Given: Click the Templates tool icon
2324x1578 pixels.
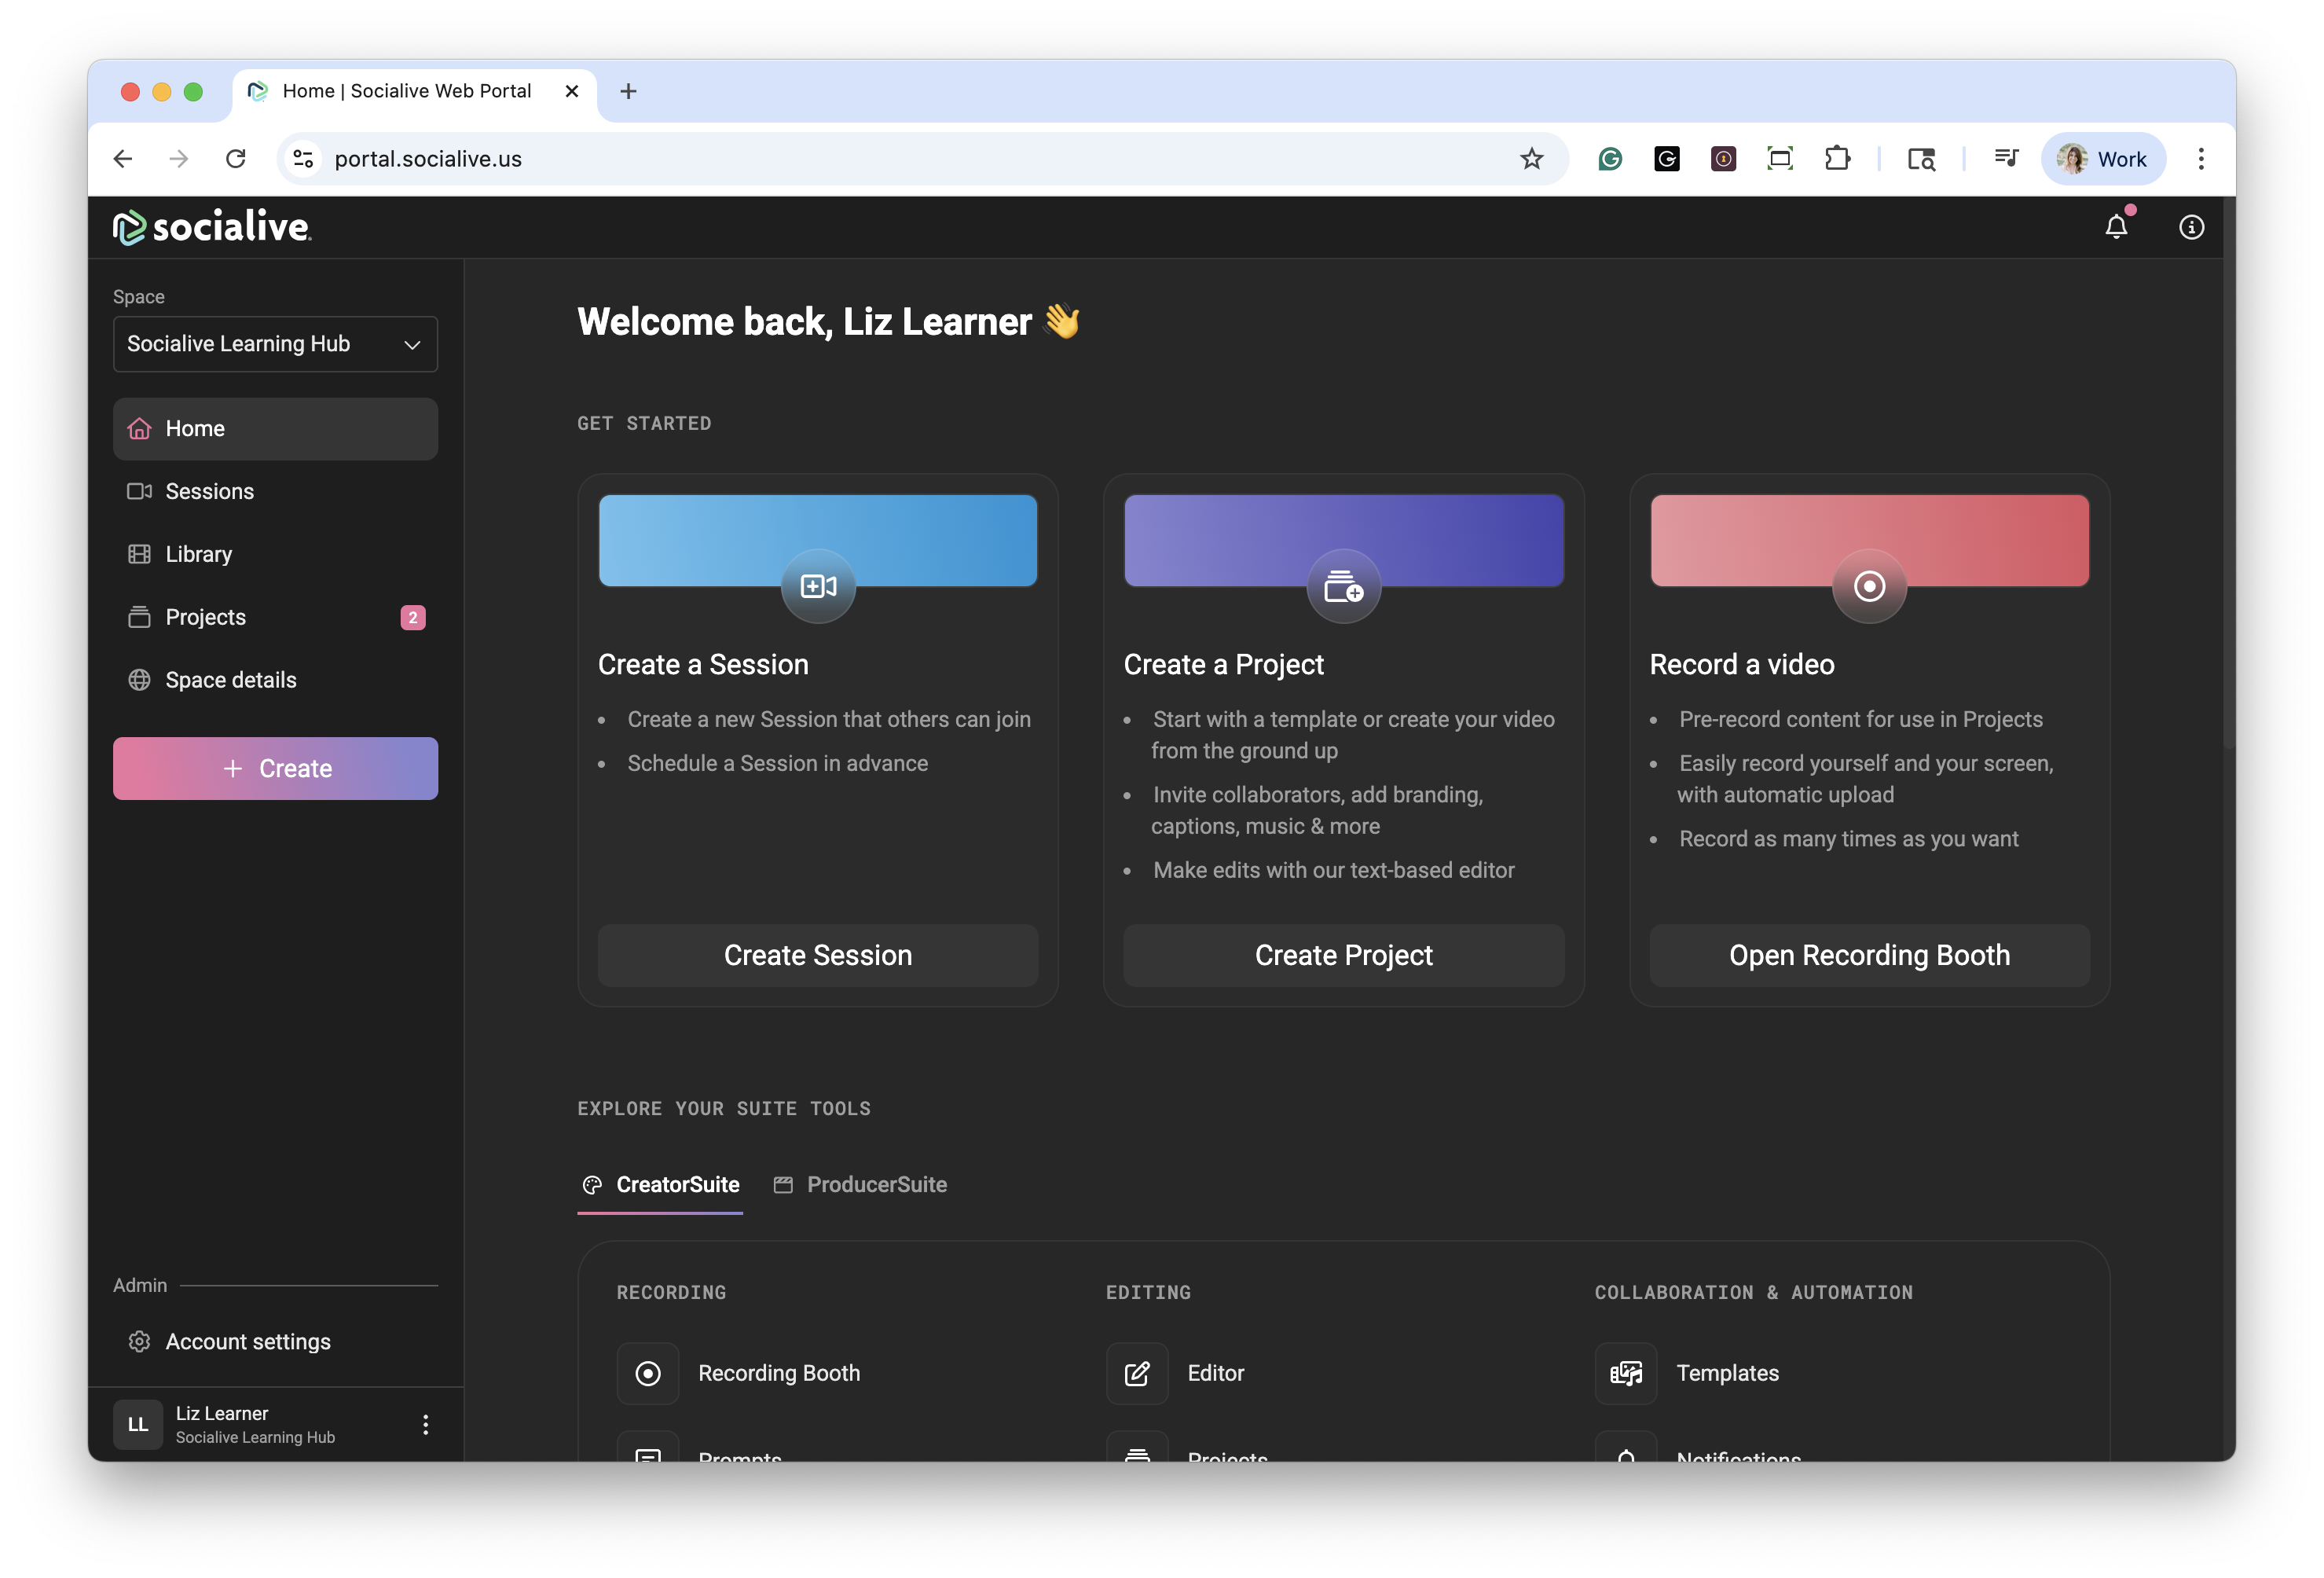Looking at the screenshot, I should (x=1625, y=1373).
